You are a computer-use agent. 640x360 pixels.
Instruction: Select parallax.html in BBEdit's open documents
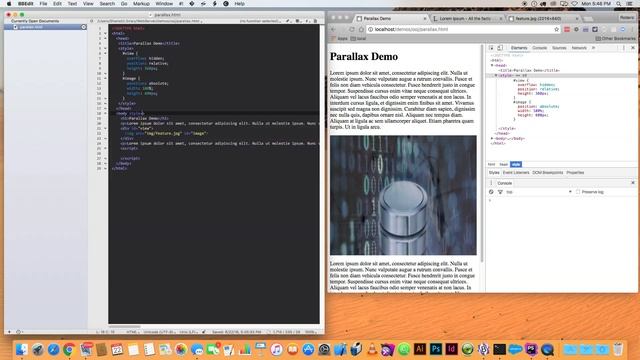[x=45, y=27]
